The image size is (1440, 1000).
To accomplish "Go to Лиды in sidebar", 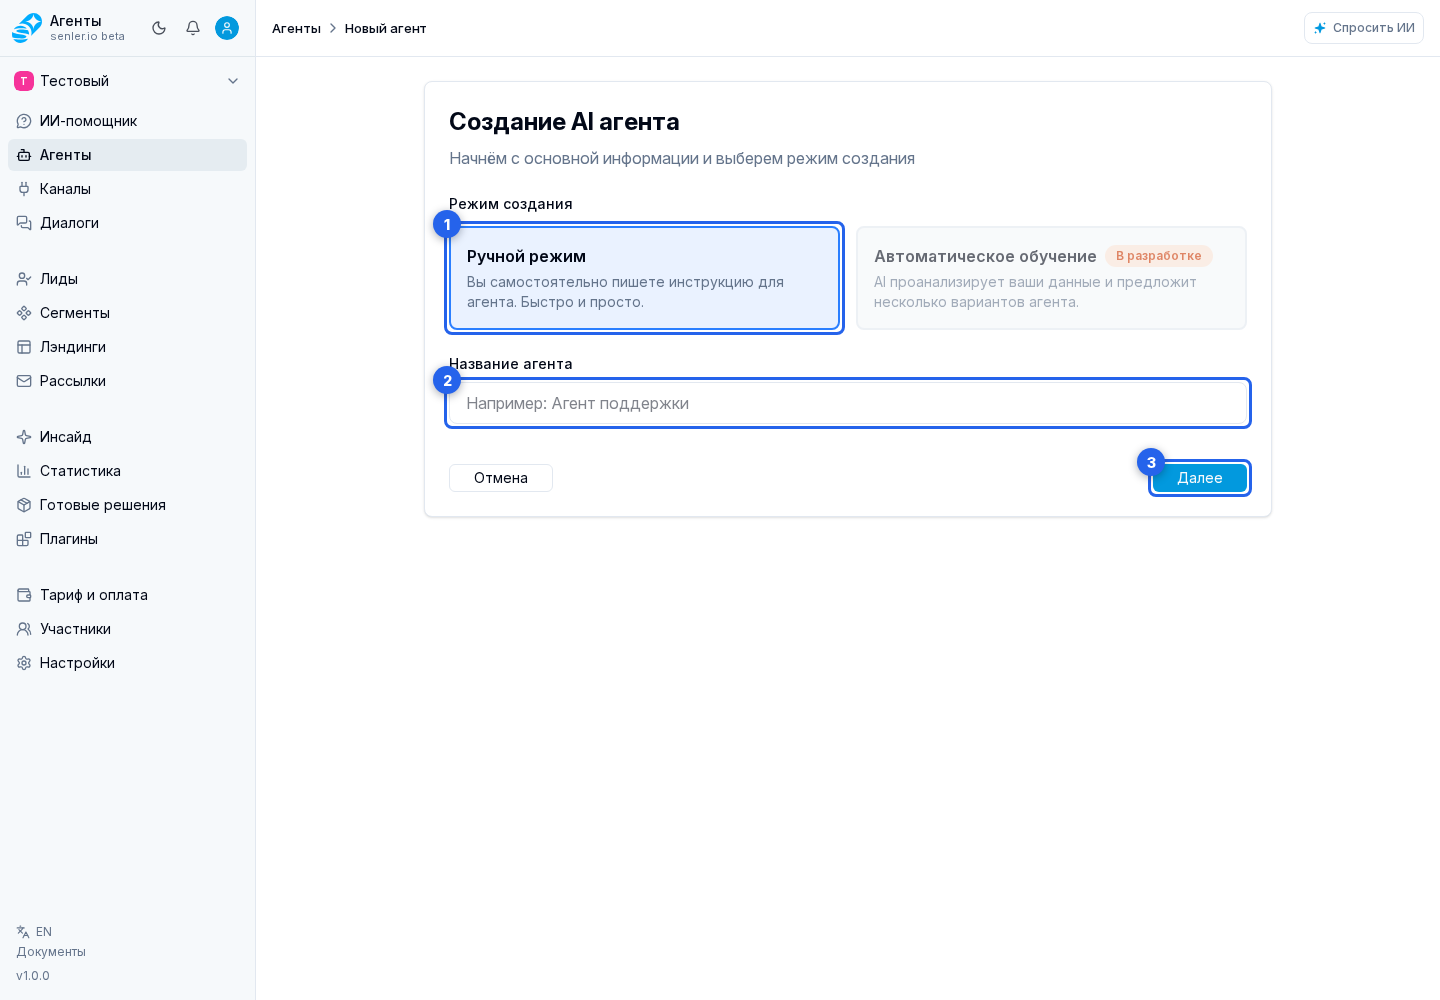I will (127, 279).
